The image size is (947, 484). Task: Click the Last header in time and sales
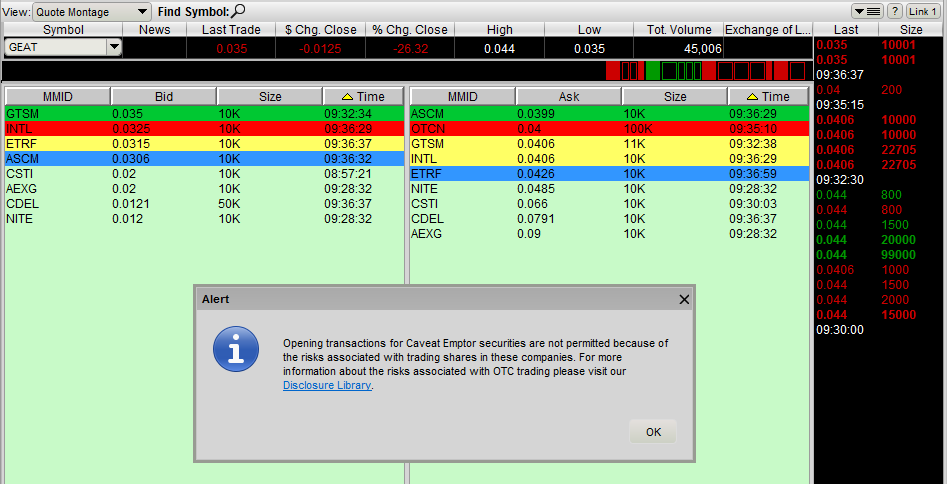click(x=846, y=30)
